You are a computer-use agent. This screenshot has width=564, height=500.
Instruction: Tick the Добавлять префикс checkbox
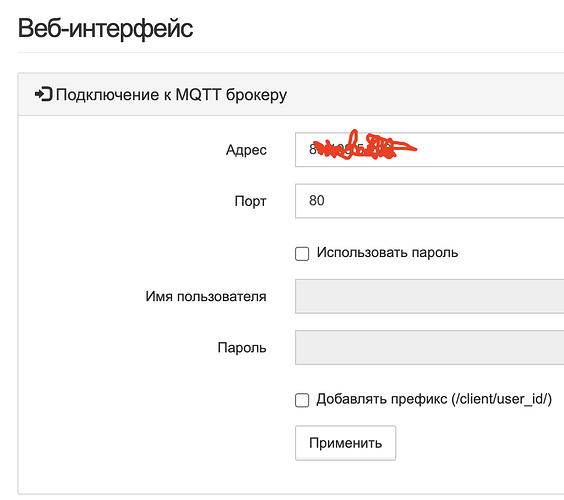[302, 400]
